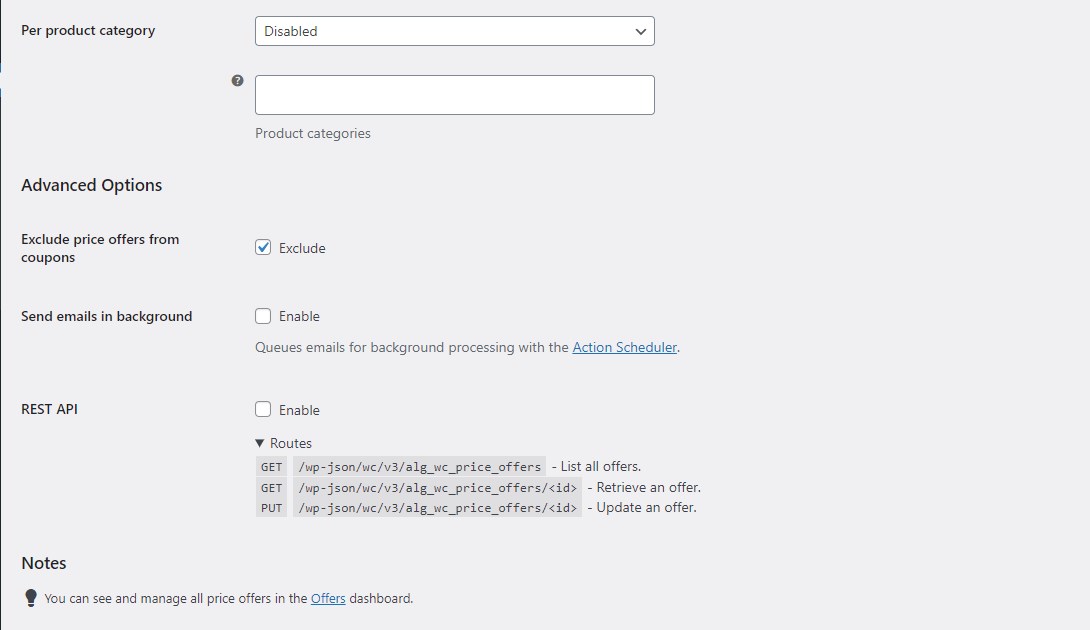This screenshot has height=630, width=1090.
Task: Click the Advanced Options section heading
Action: point(91,185)
